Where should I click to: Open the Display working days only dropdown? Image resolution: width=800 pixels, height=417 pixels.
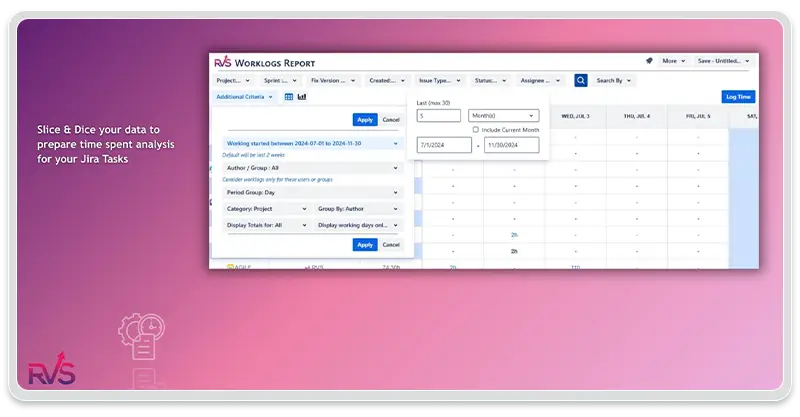coord(358,225)
